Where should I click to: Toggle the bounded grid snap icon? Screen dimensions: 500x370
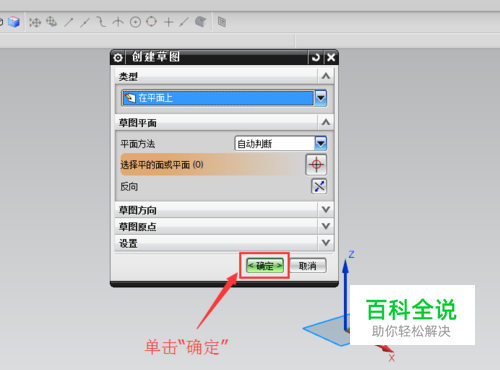click(x=222, y=22)
